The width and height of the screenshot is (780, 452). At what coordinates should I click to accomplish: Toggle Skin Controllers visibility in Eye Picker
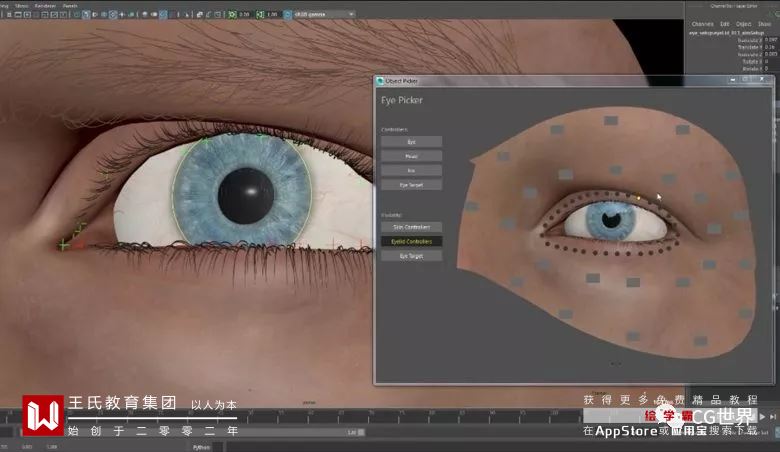[x=411, y=227]
